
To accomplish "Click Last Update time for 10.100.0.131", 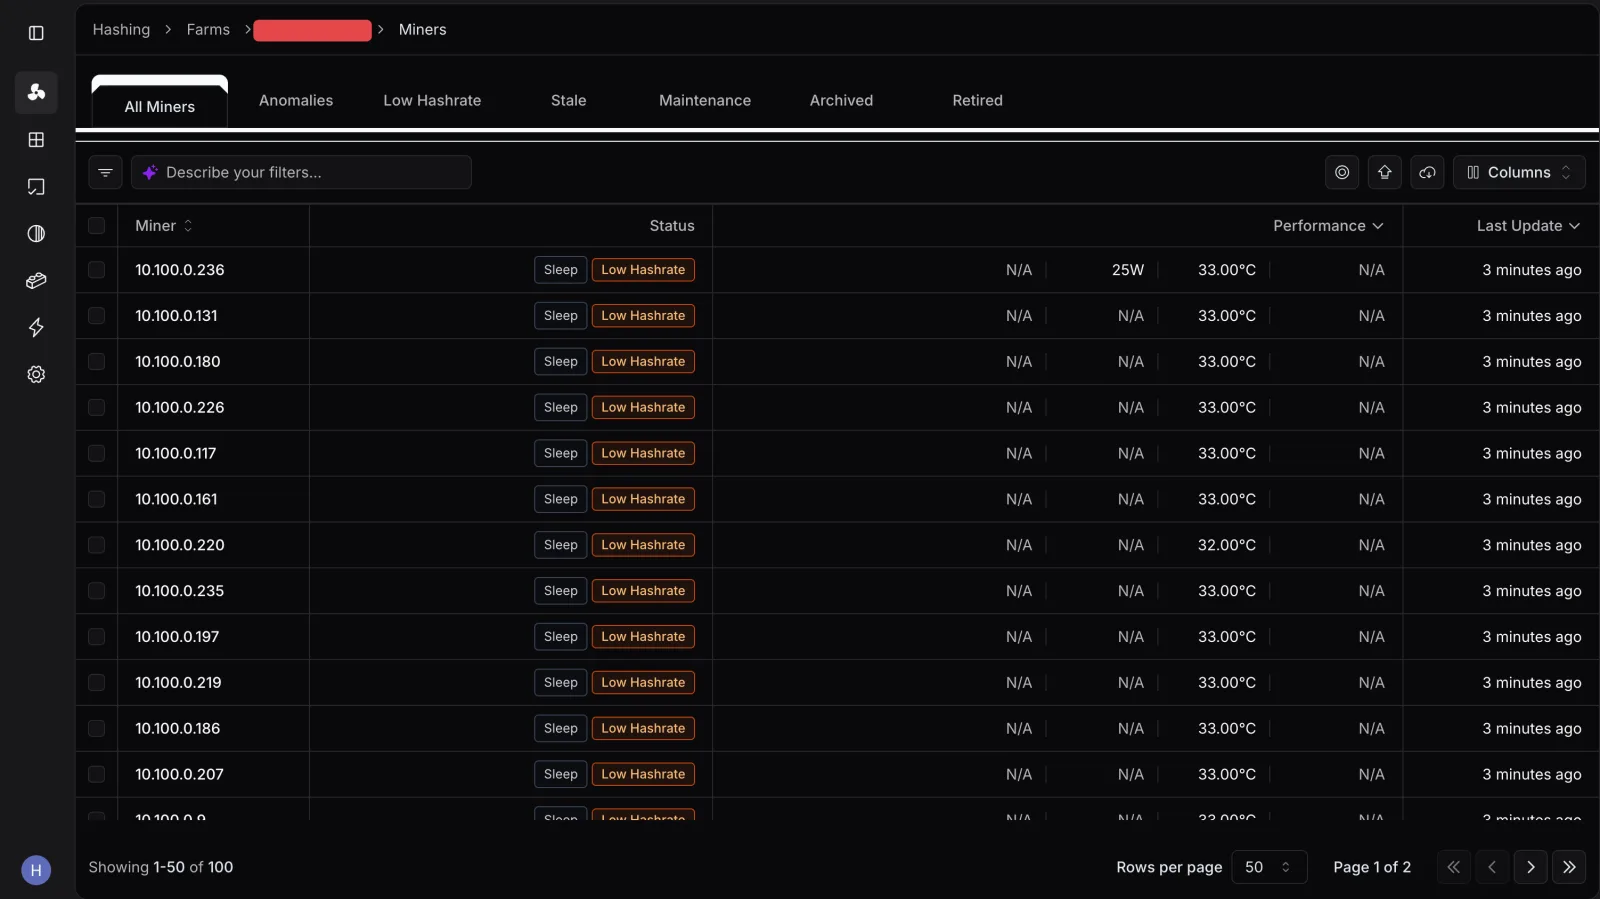I will coord(1531,316).
